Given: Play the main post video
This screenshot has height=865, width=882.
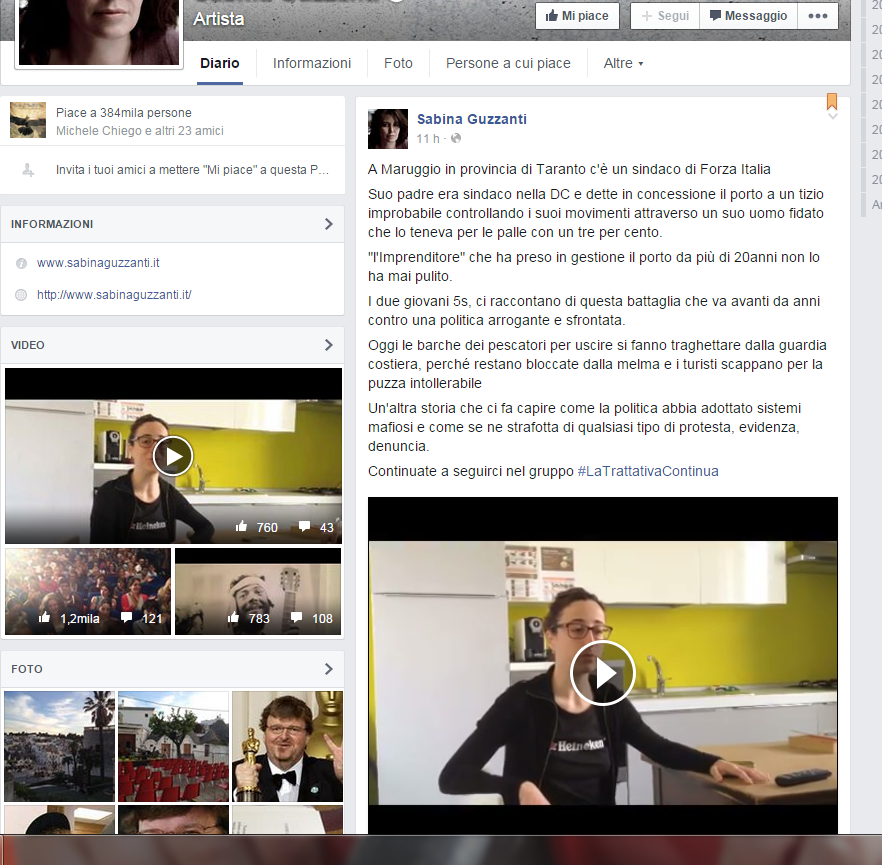Looking at the screenshot, I should (602, 673).
